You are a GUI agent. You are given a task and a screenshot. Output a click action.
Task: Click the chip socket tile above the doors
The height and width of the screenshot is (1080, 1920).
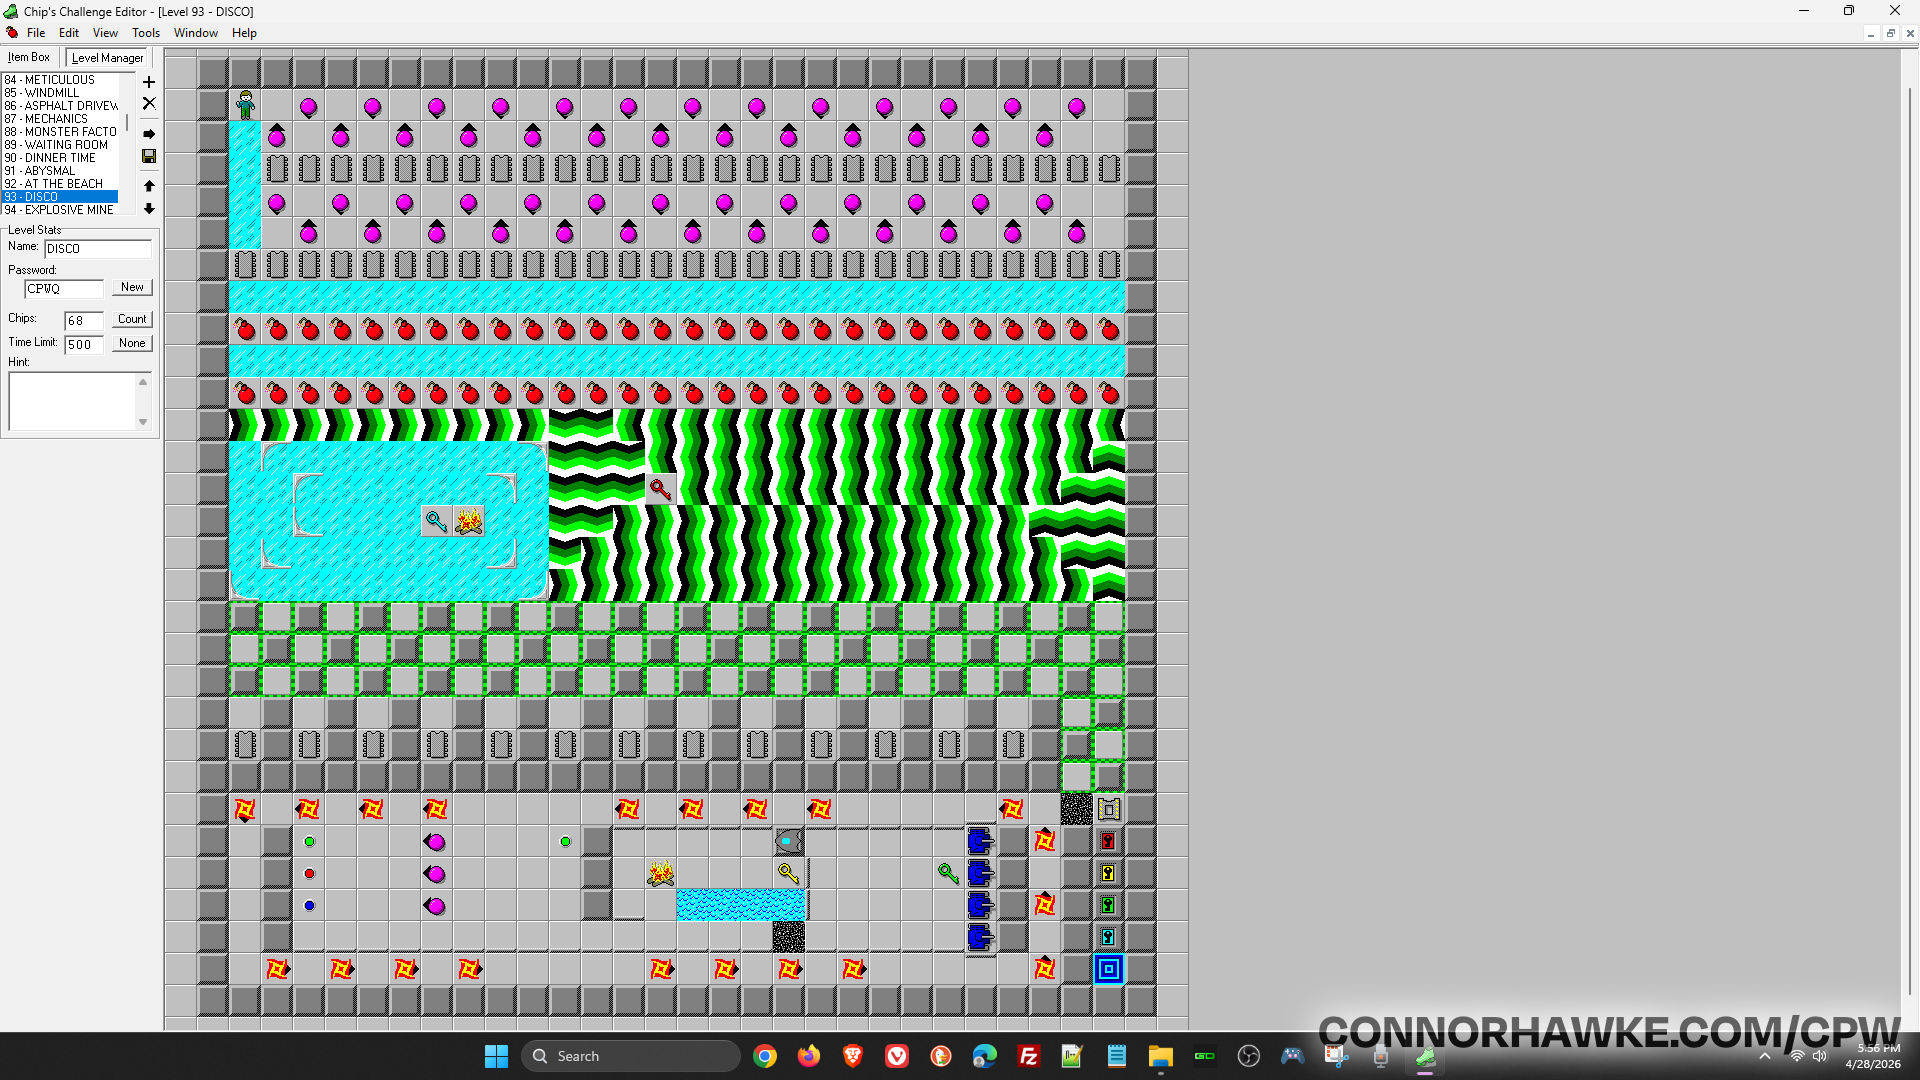pos(1109,809)
